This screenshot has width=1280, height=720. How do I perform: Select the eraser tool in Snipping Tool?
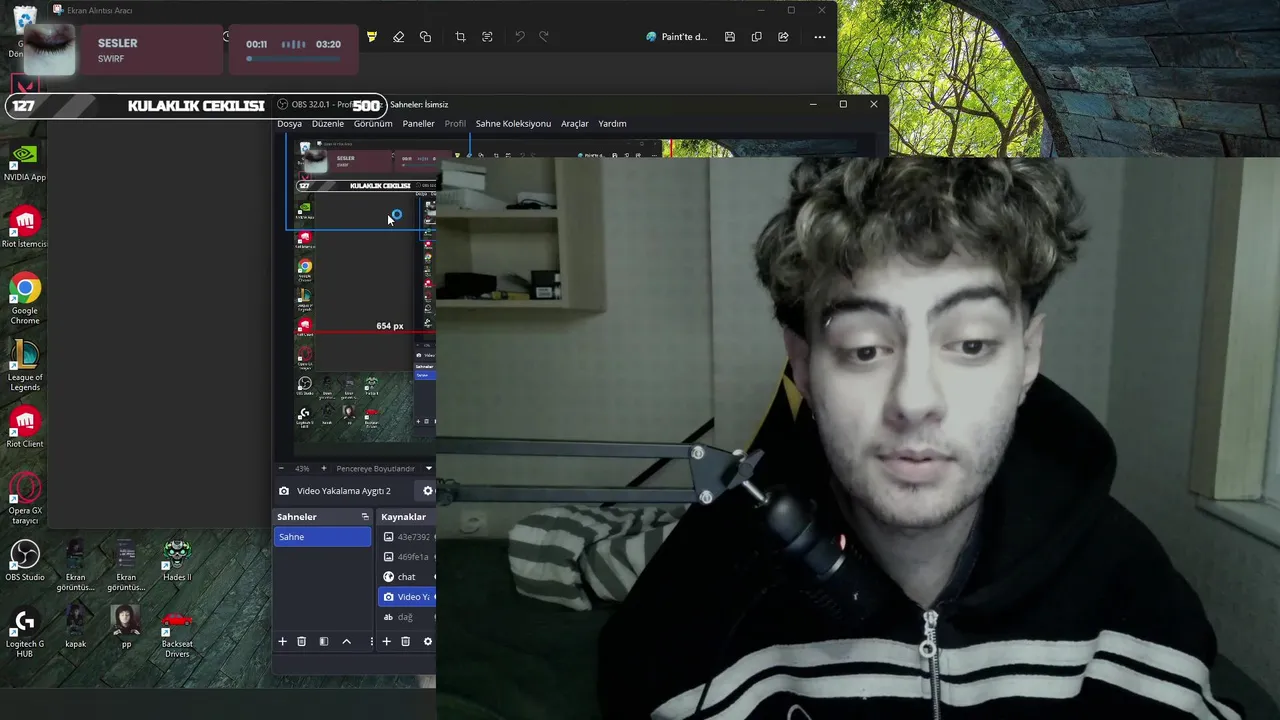(398, 37)
